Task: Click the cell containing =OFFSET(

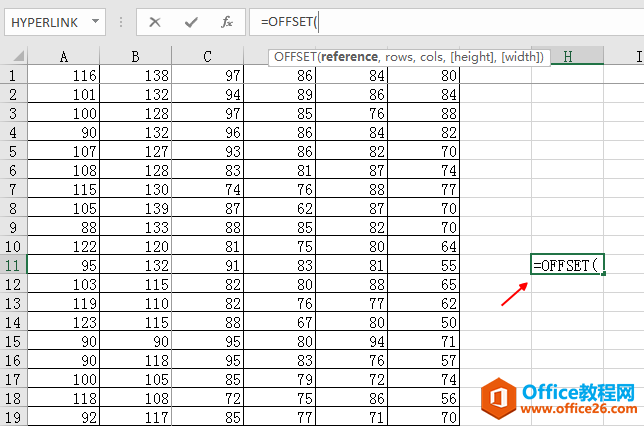Action: [567, 265]
